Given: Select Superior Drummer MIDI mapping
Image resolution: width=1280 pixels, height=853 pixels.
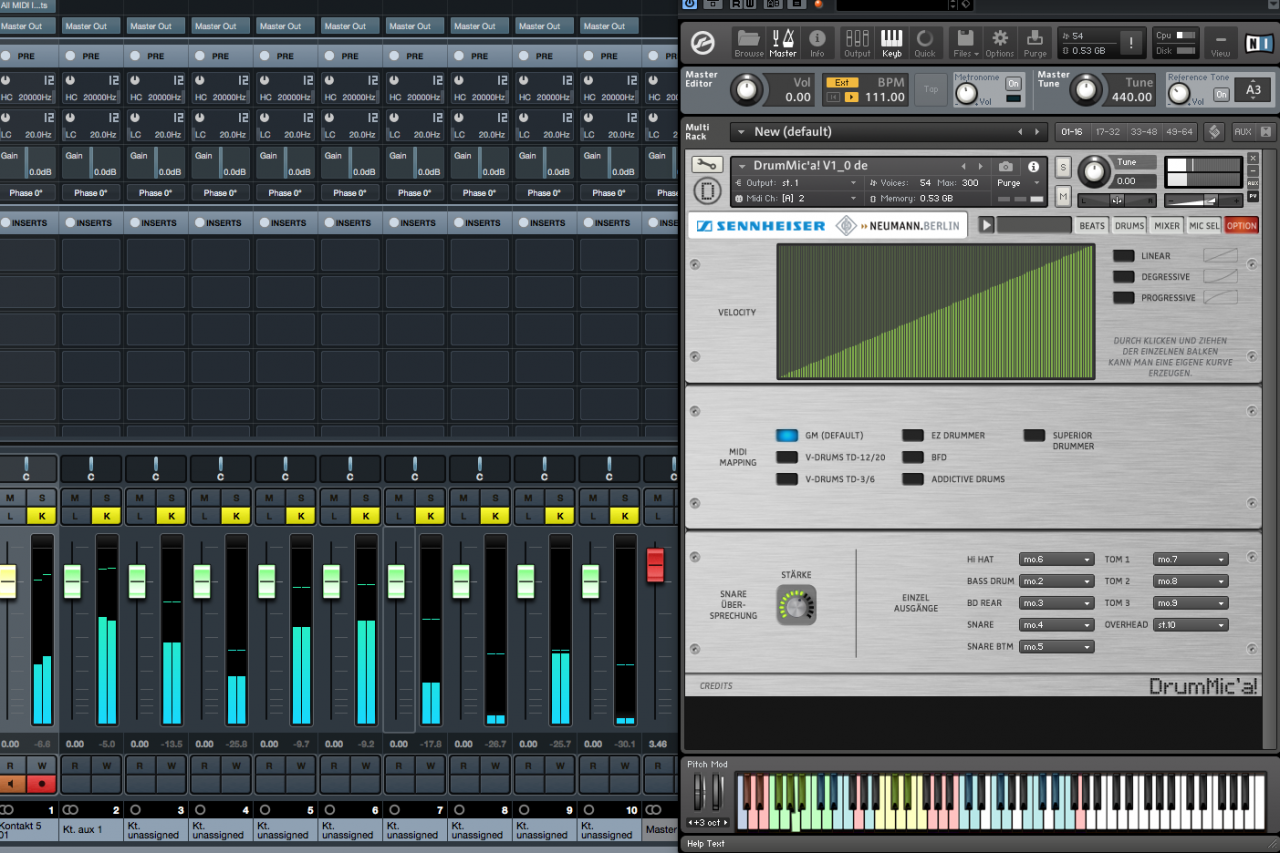Looking at the screenshot, I should 1034,435.
